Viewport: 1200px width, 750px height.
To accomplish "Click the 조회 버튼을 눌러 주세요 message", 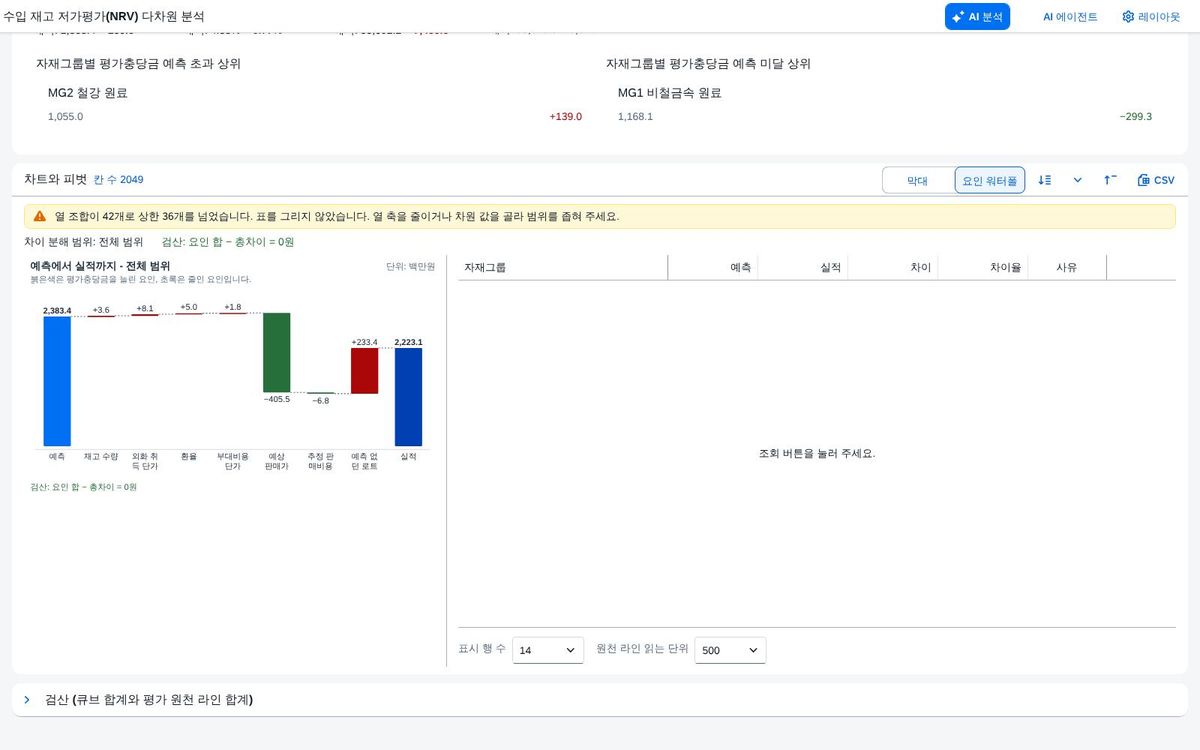I will point(817,453).
